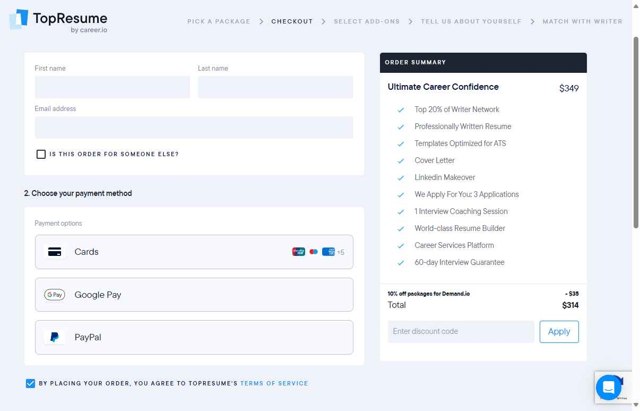Viewport: 640px width, 411px height.
Task: Open the chat support bubble icon
Action: 608,387
